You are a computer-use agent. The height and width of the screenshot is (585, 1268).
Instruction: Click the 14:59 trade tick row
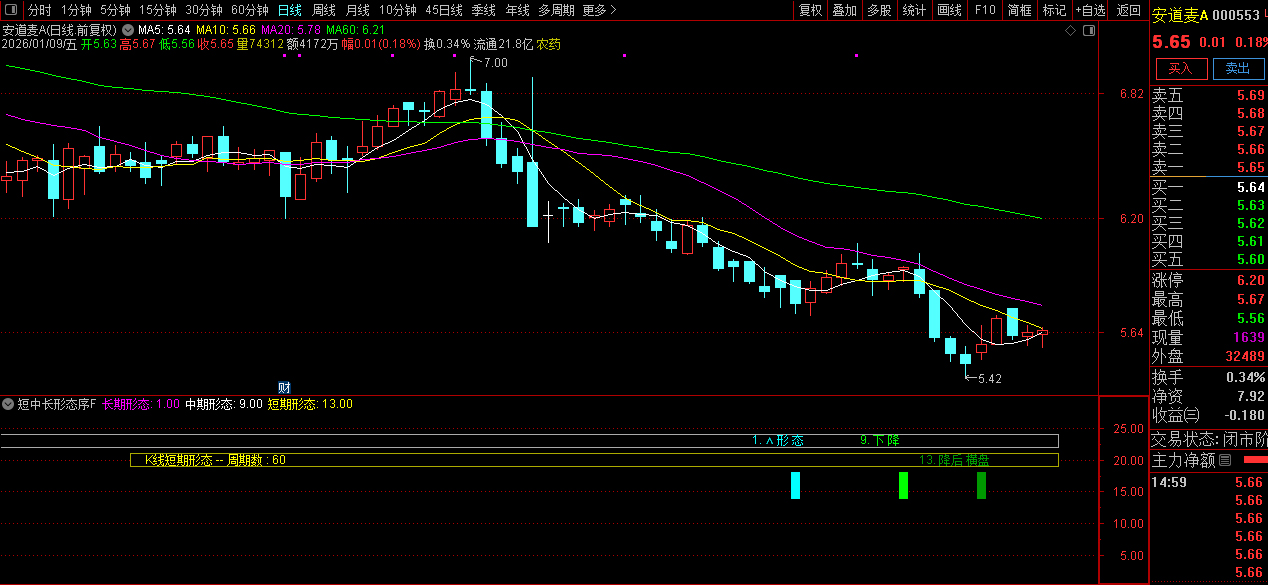point(1209,482)
